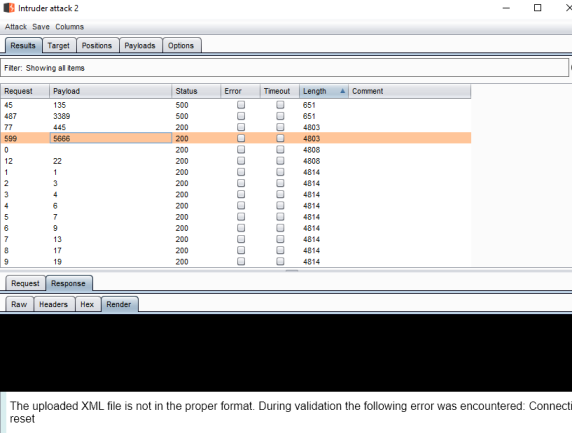Tick the Error checkbox for request 45
The image size is (572, 433).
(241, 105)
